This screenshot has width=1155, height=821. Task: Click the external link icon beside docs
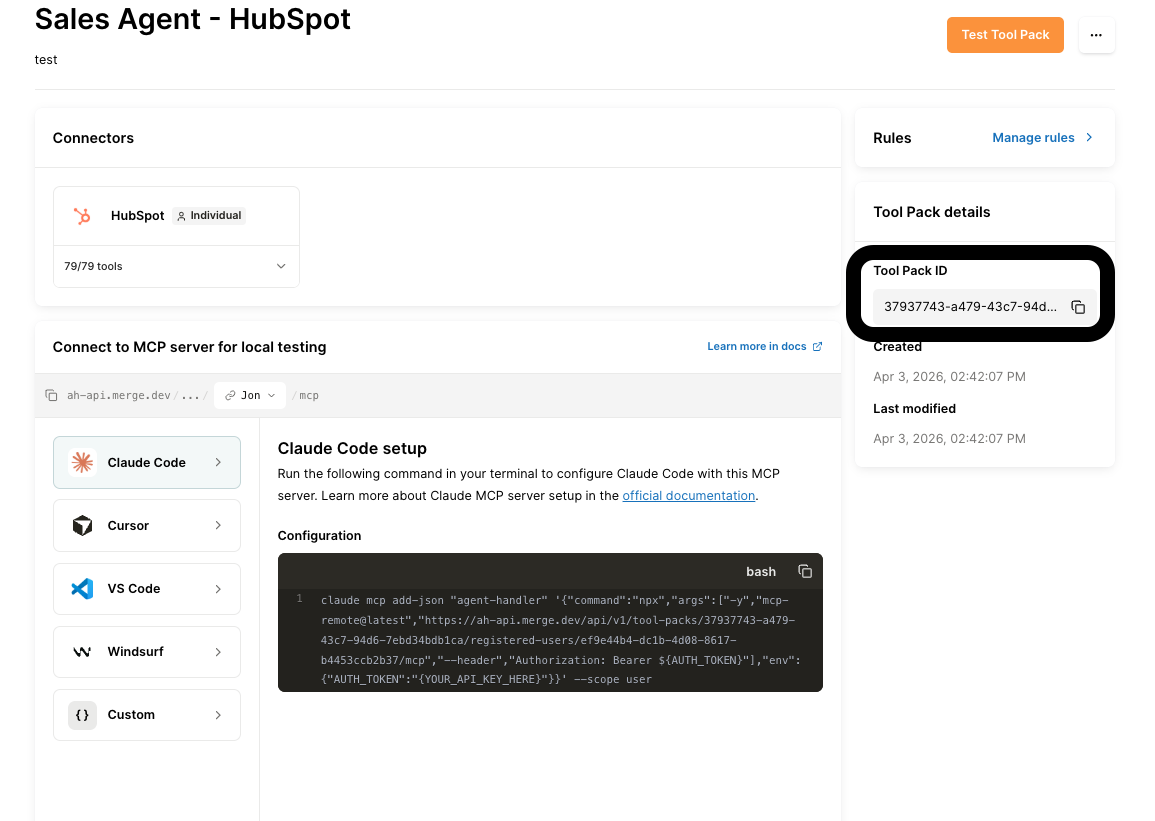817,347
